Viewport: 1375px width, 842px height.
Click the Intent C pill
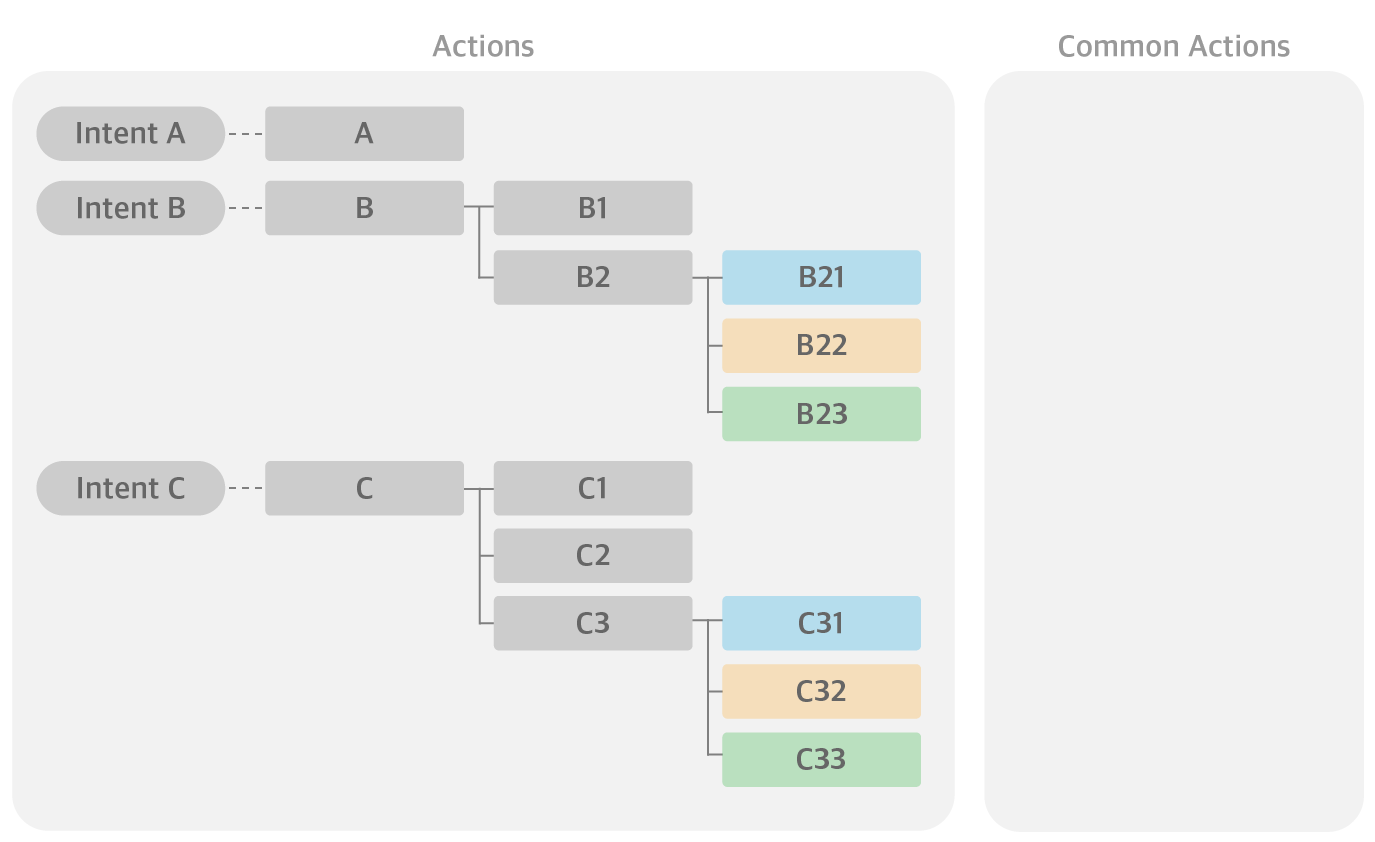[x=130, y=488]
